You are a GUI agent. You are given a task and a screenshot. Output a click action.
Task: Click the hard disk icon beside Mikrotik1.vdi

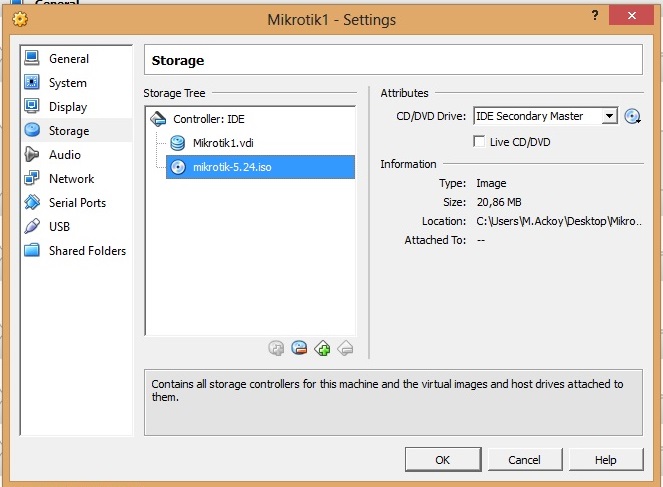tap(178, 143)
